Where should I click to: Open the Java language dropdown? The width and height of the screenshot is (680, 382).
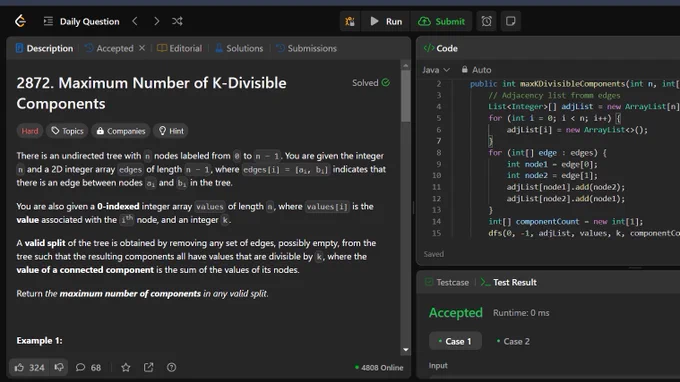(x=436, y=70)
